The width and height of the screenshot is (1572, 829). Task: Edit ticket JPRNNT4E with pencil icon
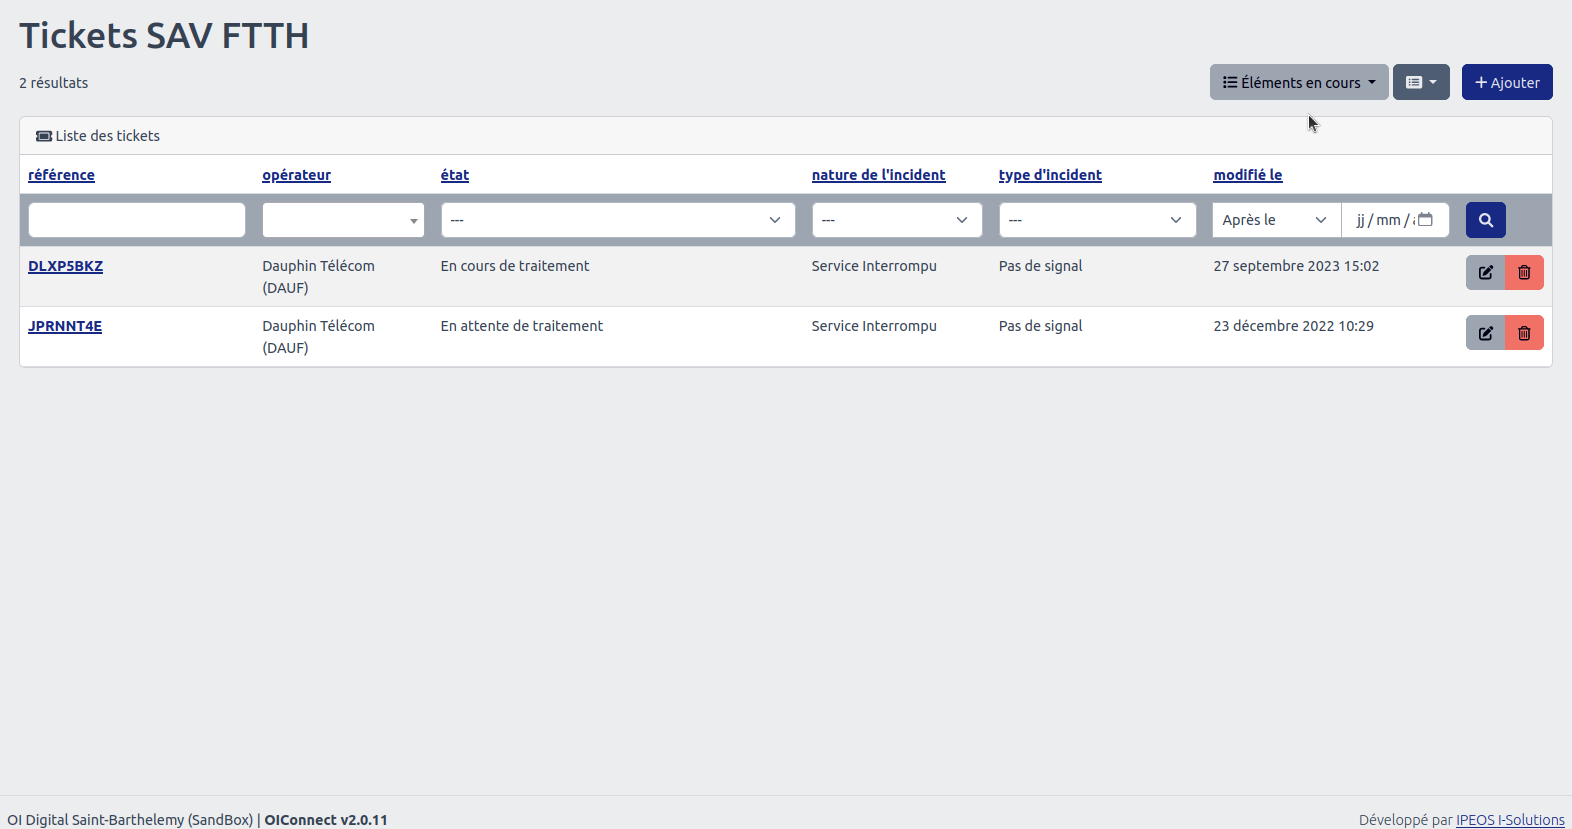click(x=1485, y=333)
